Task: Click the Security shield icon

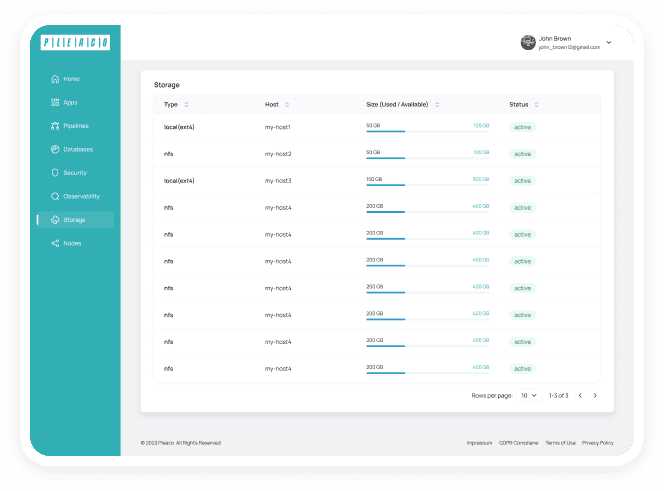Action: pyautogui.click(x=55, y=172)
